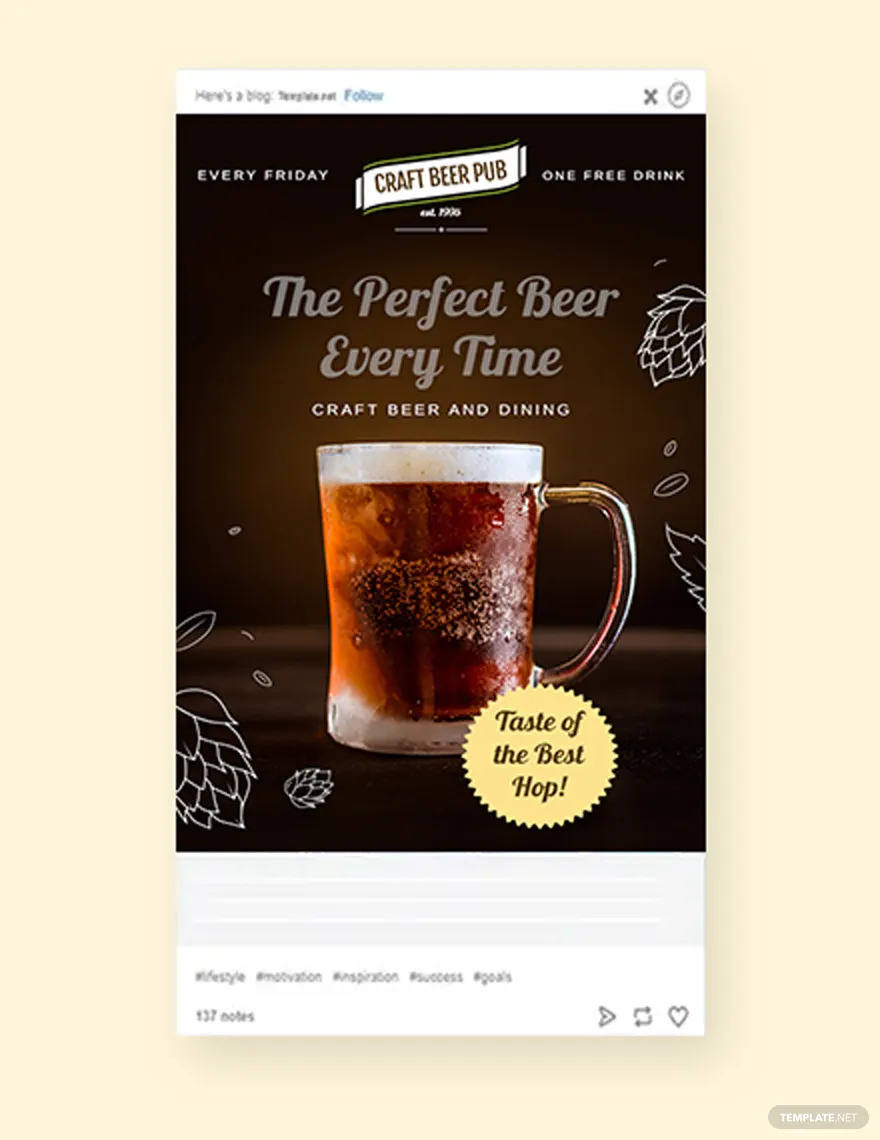880x1140 pixels.
Task: Select the #success tag
Action: [x=436, y=976]
